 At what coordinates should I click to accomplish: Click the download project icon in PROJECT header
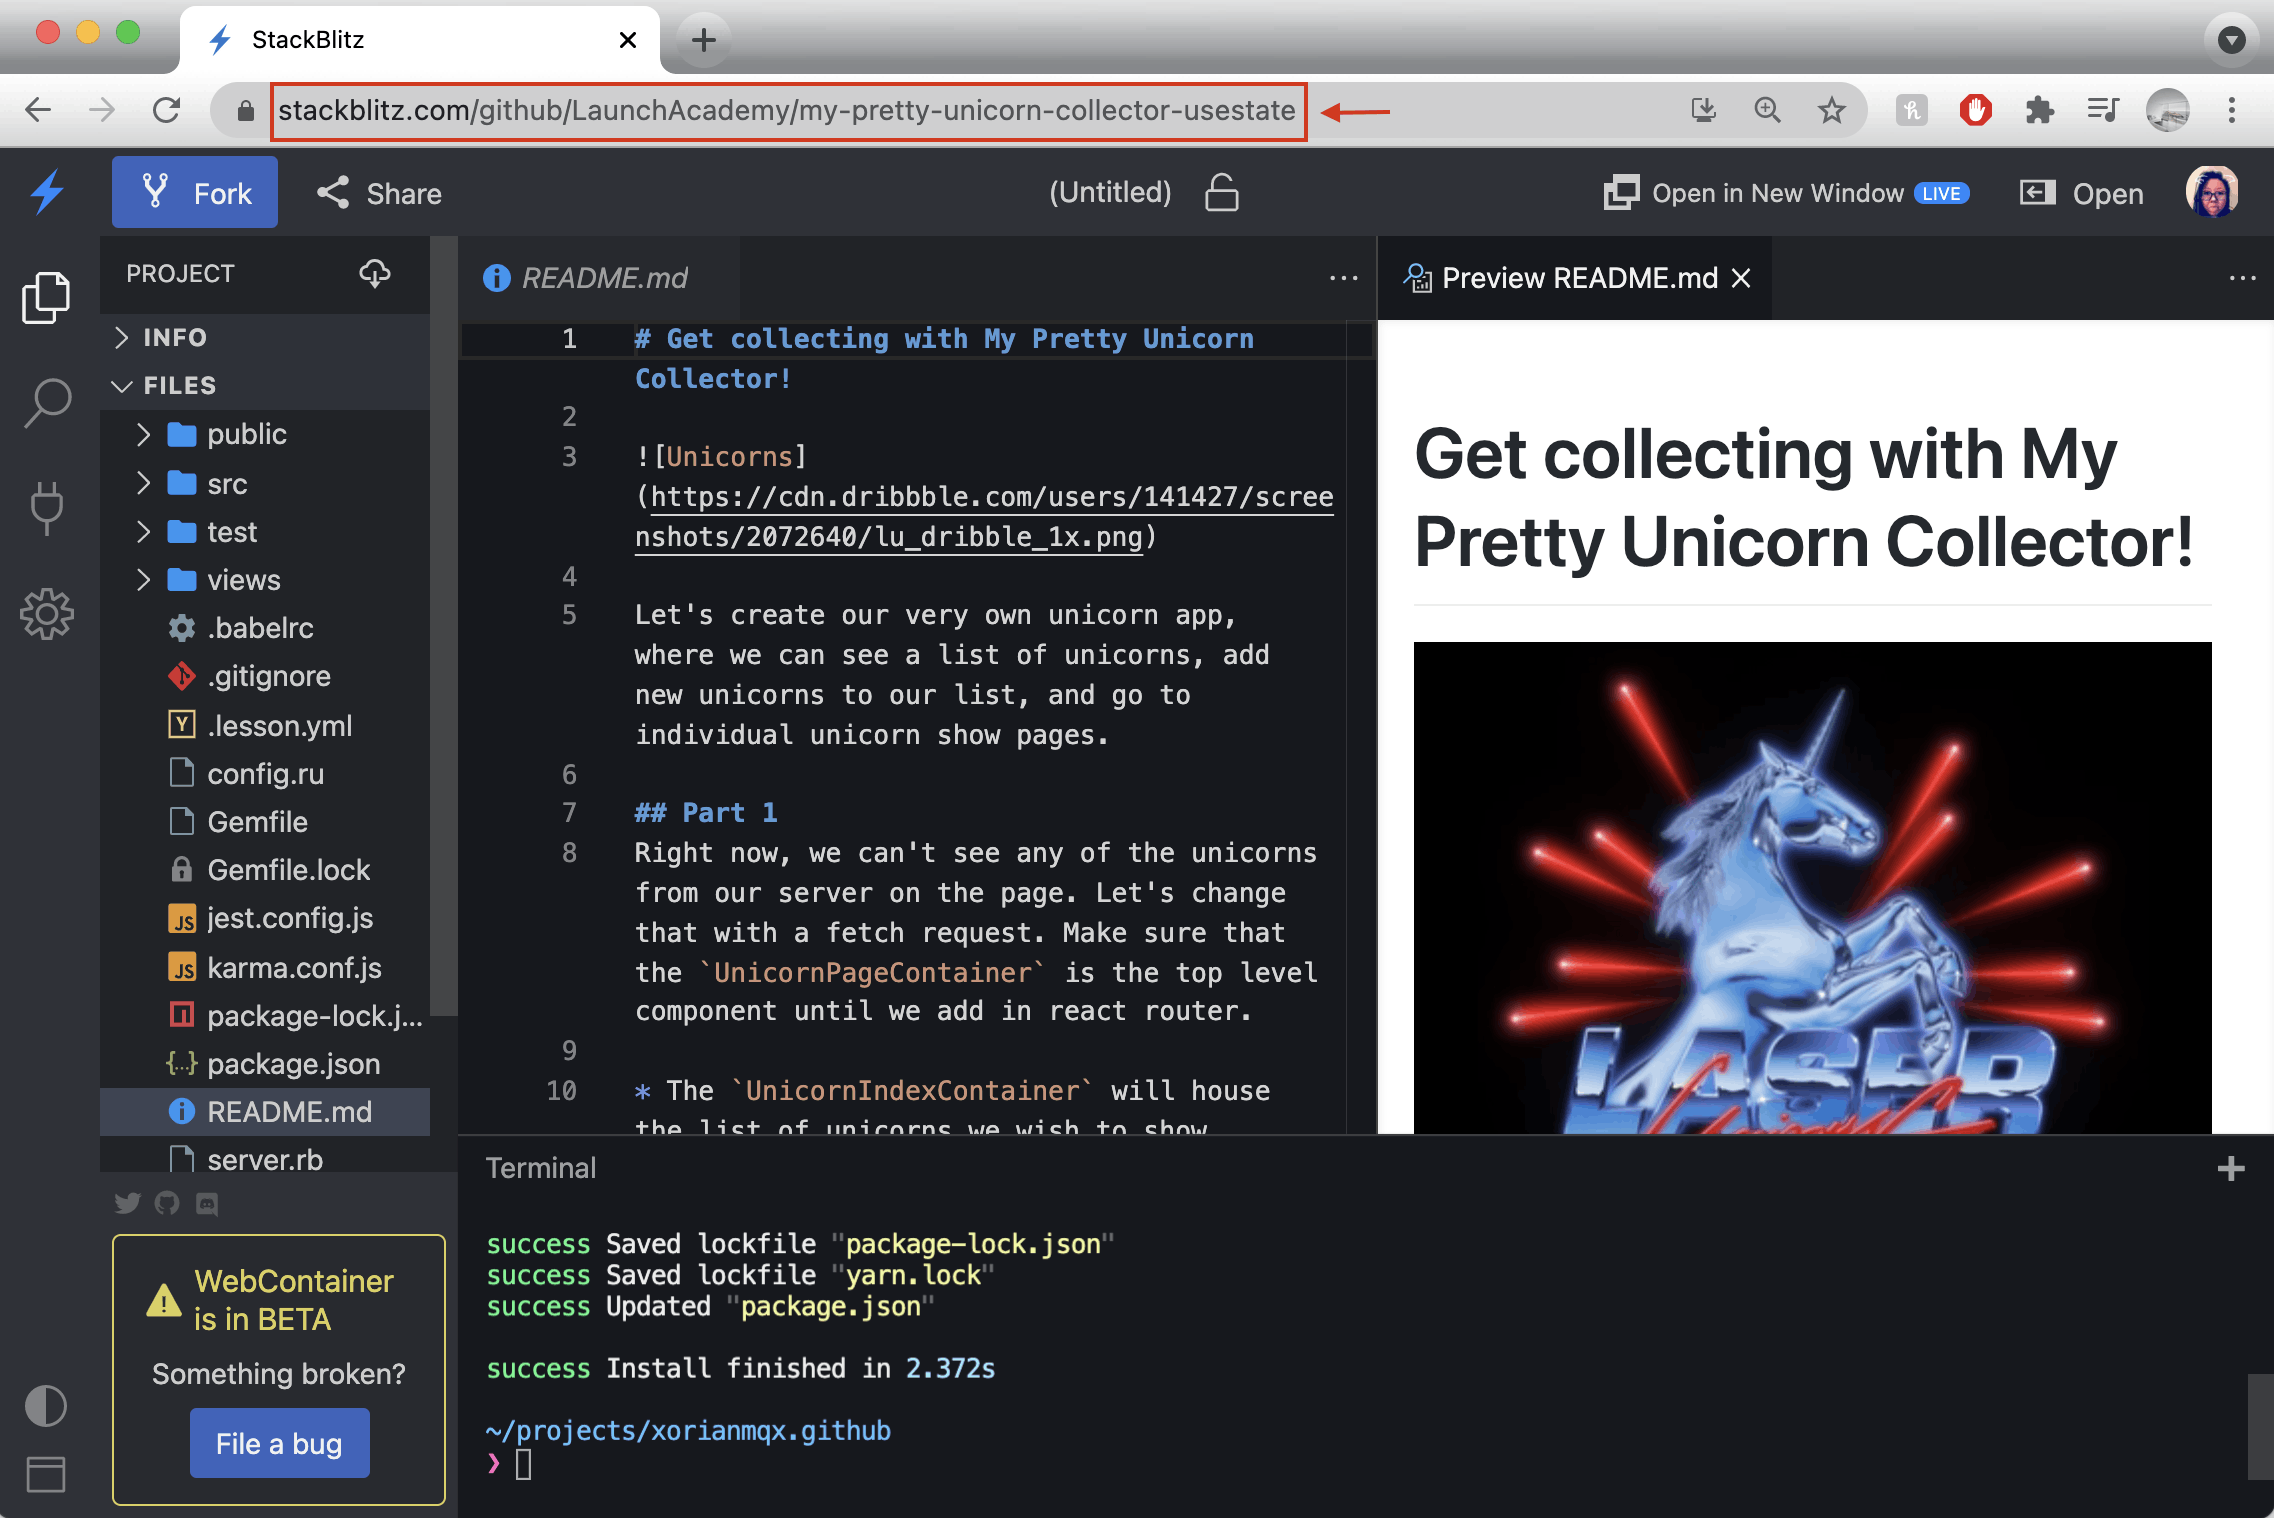pos(376,274)
